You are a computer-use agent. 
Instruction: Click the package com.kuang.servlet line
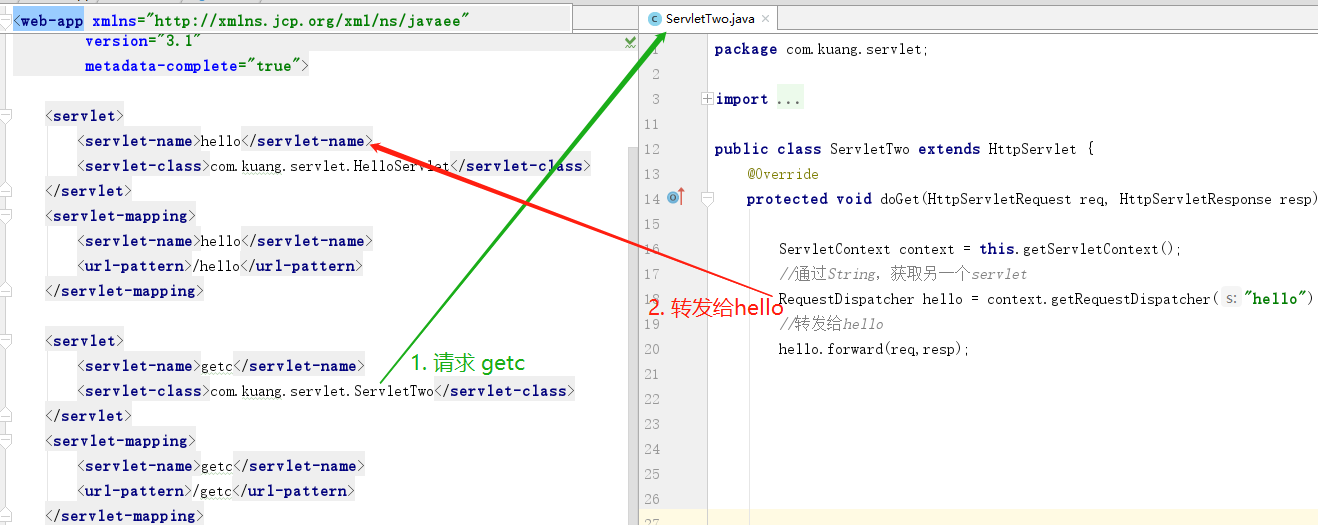pyautogui.click(x=821, y=49)
